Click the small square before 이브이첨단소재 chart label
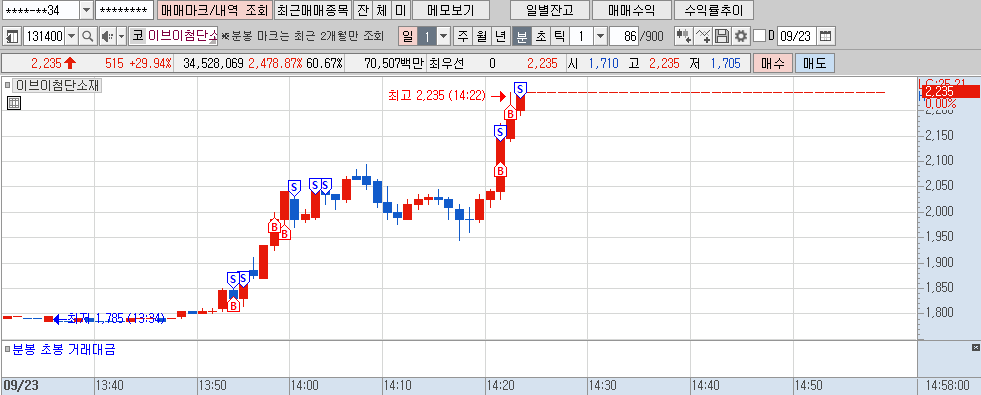Viewport: 981px width, 395px height. [x=8, y=85]
